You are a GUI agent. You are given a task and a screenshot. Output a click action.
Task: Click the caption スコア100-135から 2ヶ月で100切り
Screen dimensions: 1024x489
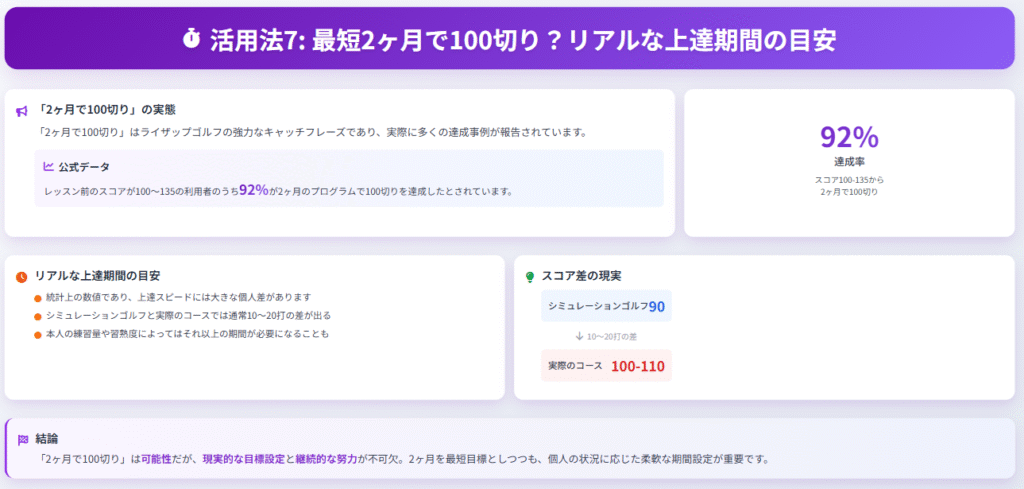tap(849, 185)
